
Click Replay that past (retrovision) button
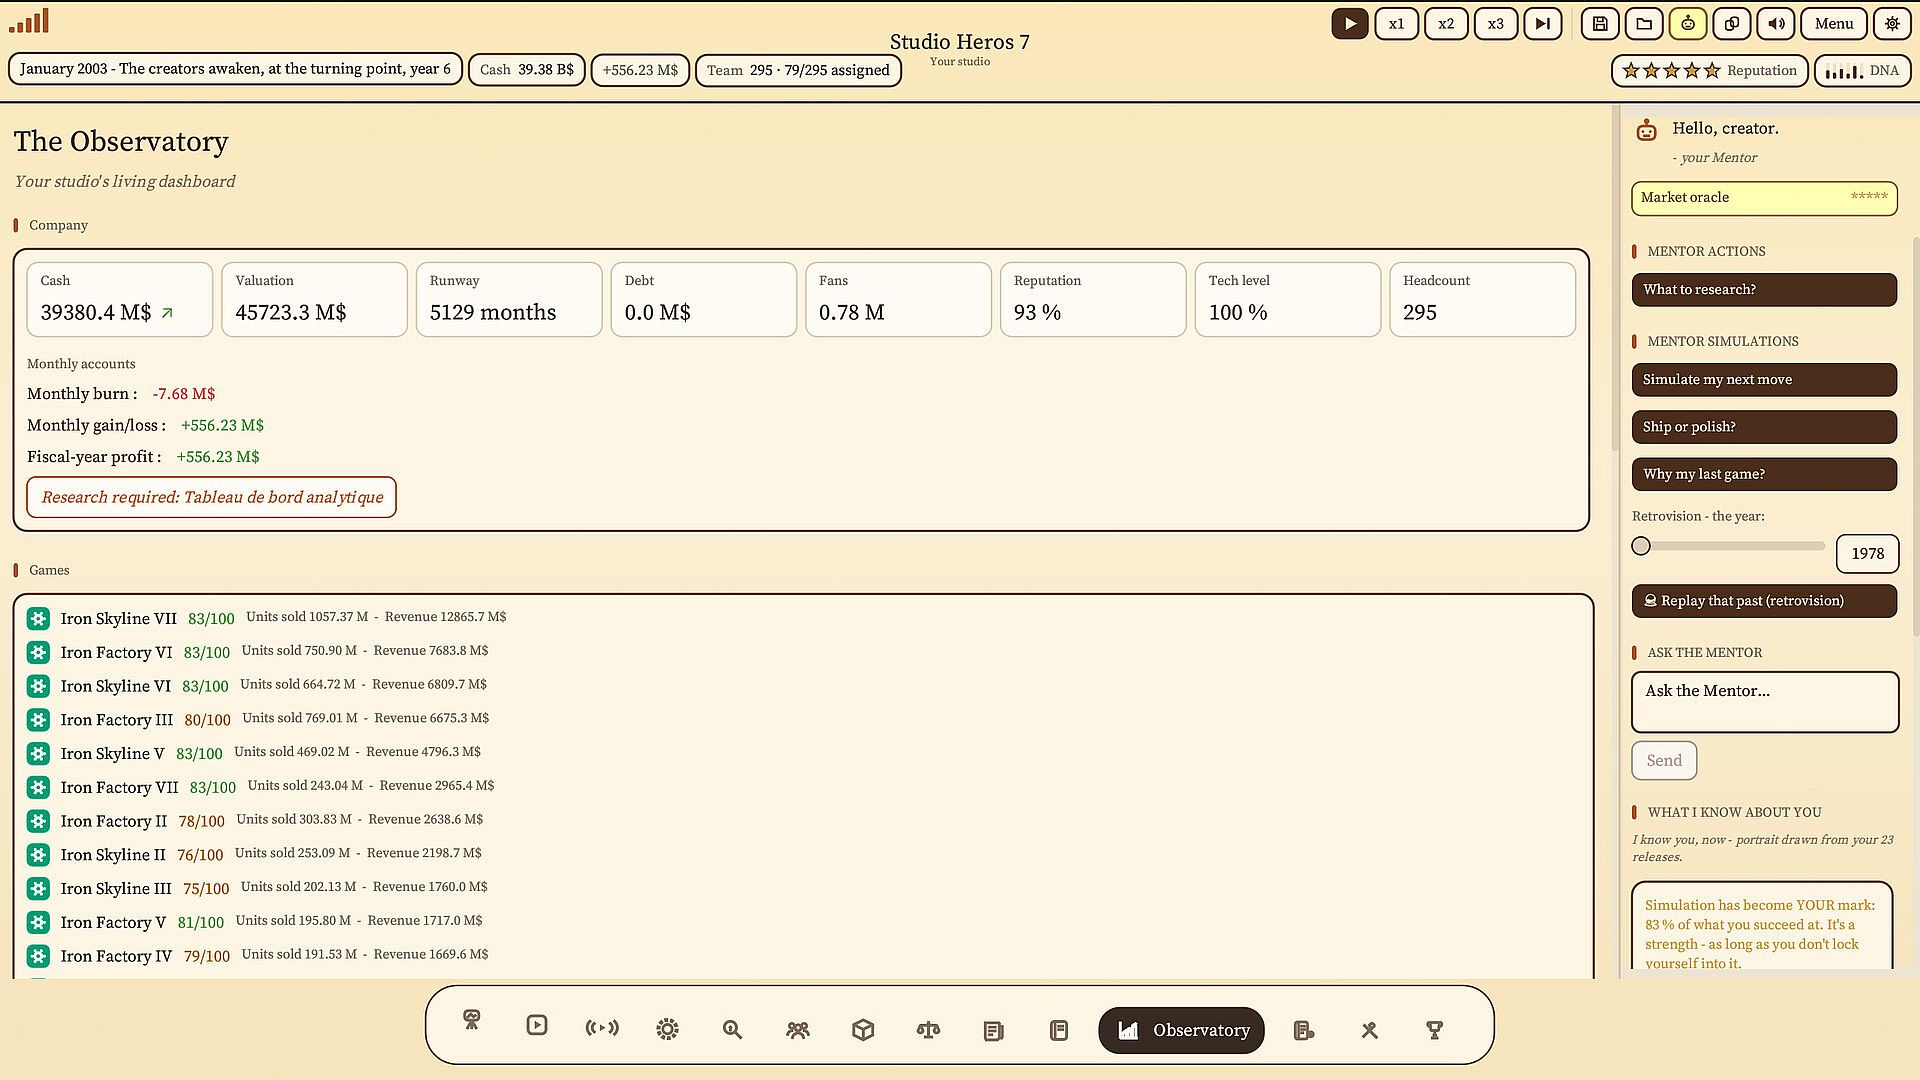[x=1764, y=601]
